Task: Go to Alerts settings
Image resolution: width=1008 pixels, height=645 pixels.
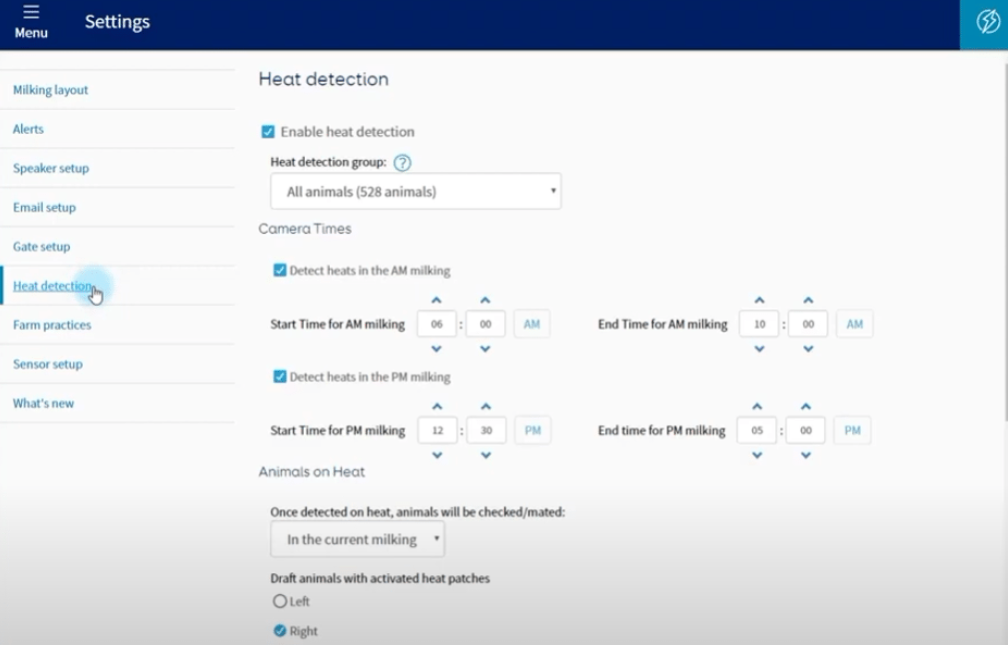Action: pos(28,129)
